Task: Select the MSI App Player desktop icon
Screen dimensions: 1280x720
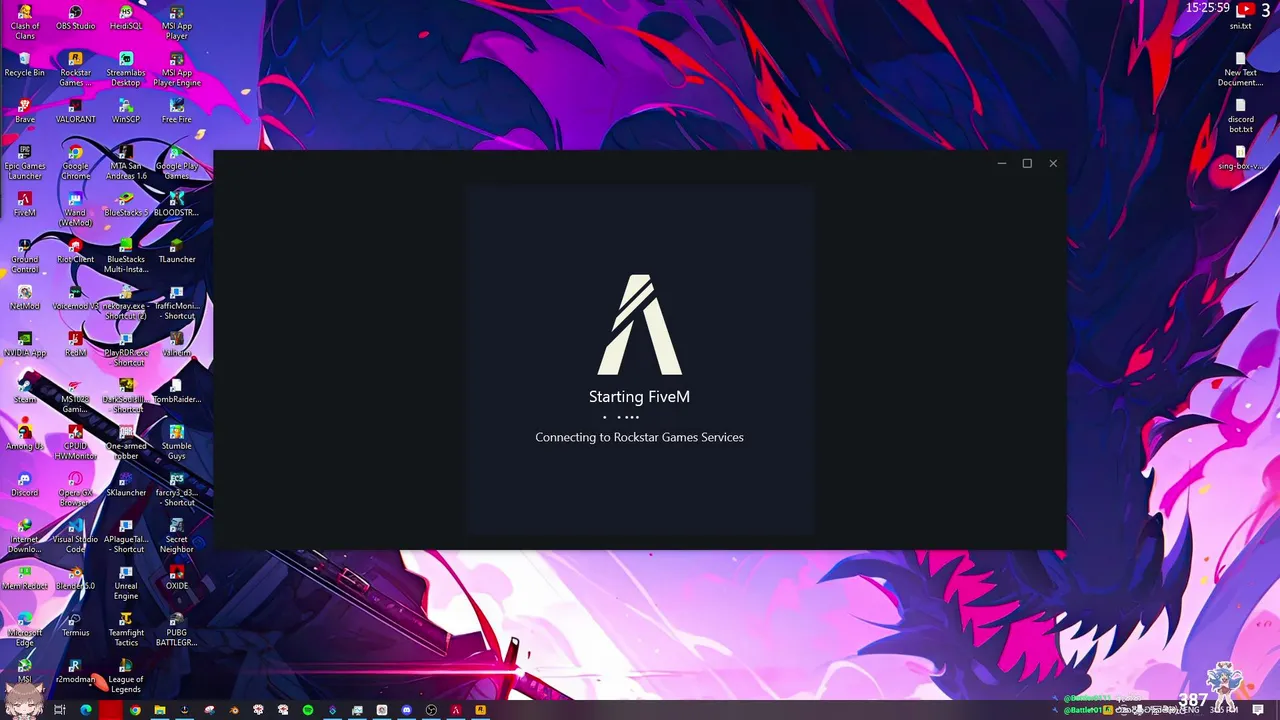Action: (177, 21)
